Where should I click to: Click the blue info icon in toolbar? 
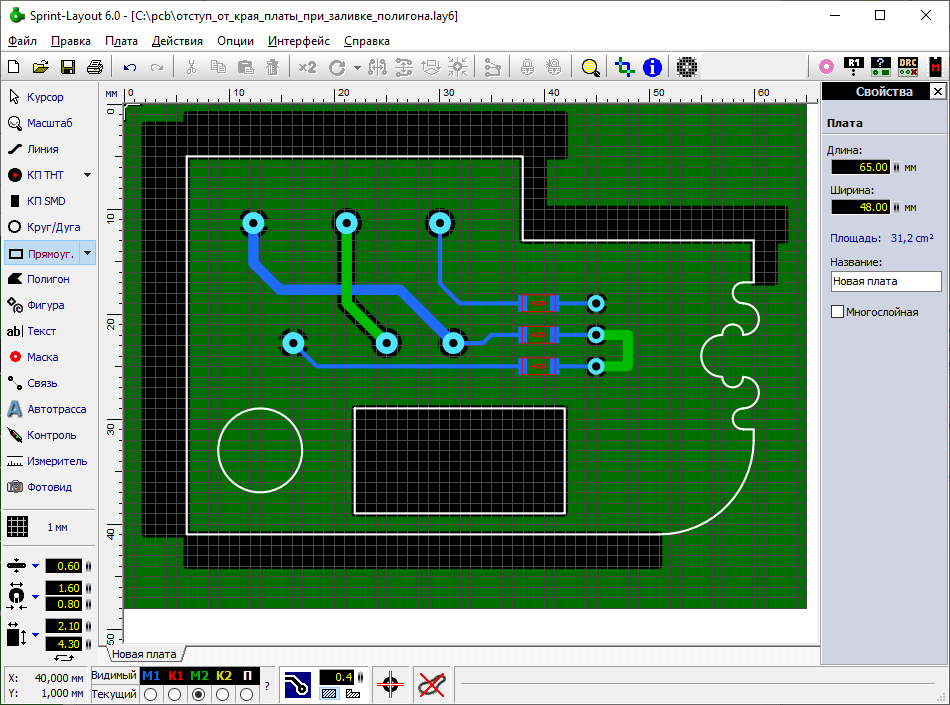pyautogui.click(x=652, y=67)
